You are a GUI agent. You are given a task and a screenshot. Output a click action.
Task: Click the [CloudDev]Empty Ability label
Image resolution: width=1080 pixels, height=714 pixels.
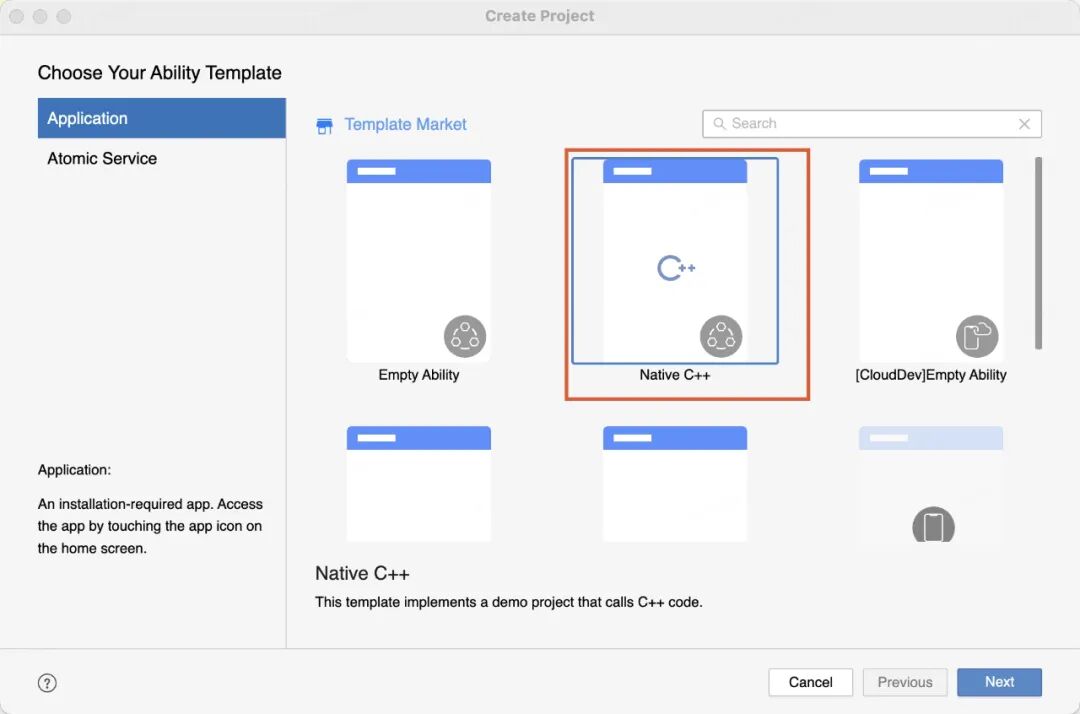point(931,375)
